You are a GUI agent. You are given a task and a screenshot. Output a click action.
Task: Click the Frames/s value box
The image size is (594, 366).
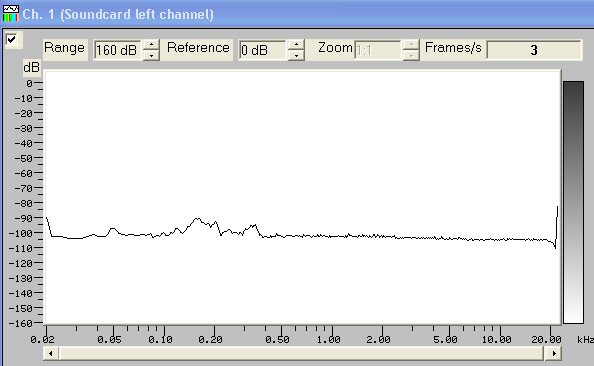tap(534, 50)
